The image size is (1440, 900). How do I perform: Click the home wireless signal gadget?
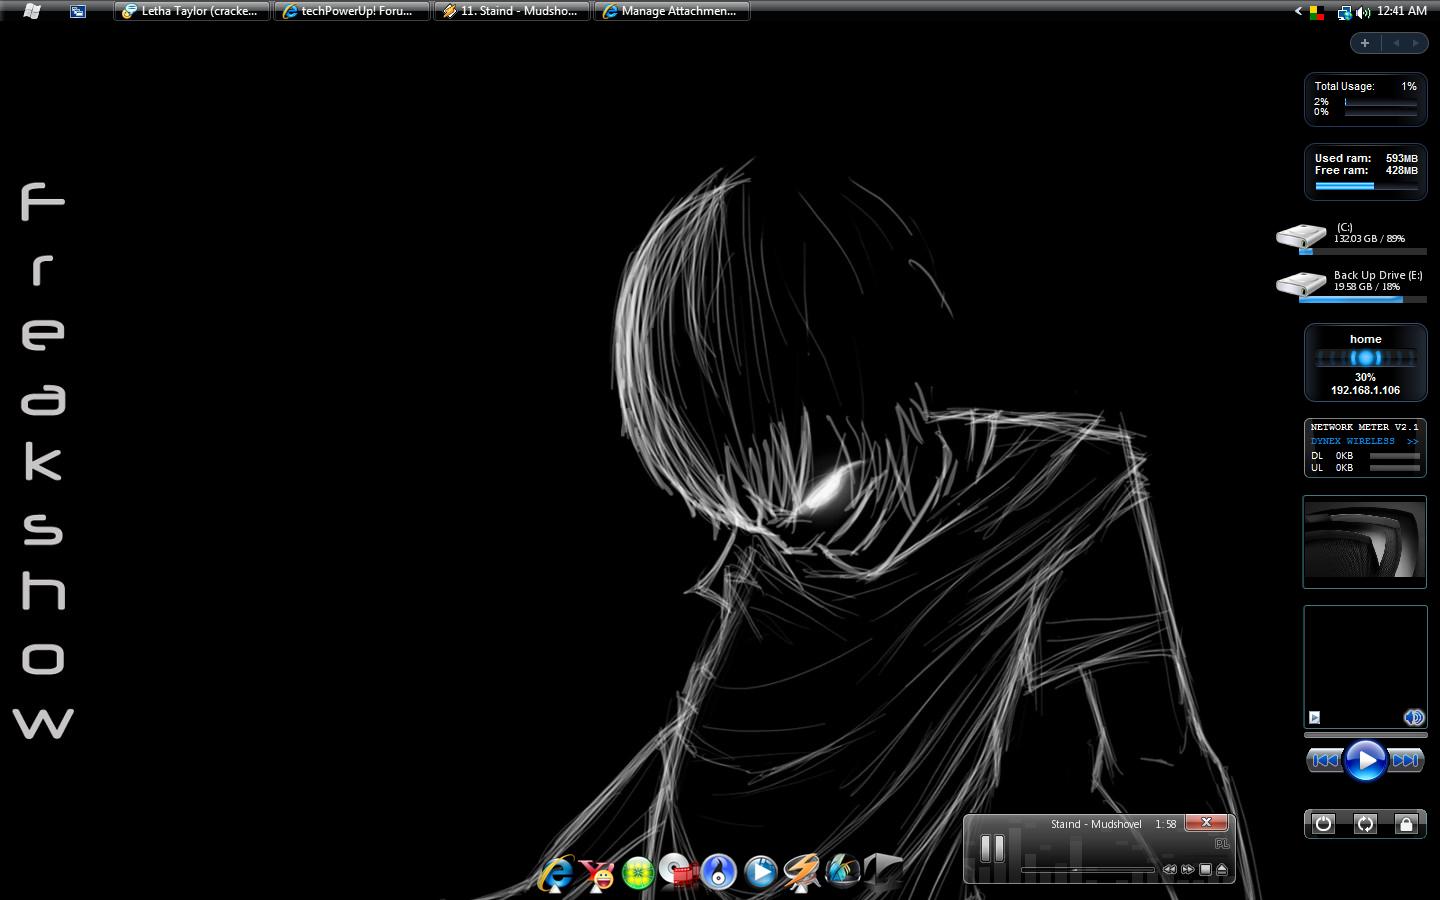click(1365, 362)
